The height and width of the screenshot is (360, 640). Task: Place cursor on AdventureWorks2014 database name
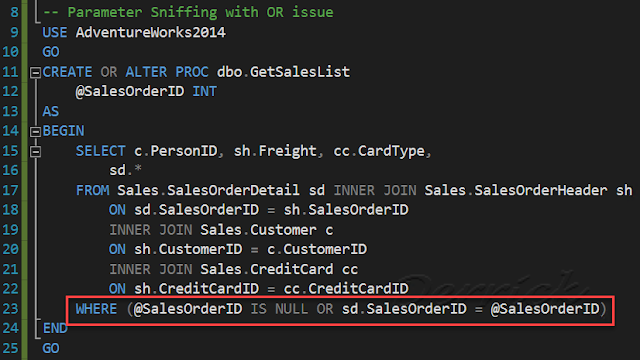(x=150, y=33)
